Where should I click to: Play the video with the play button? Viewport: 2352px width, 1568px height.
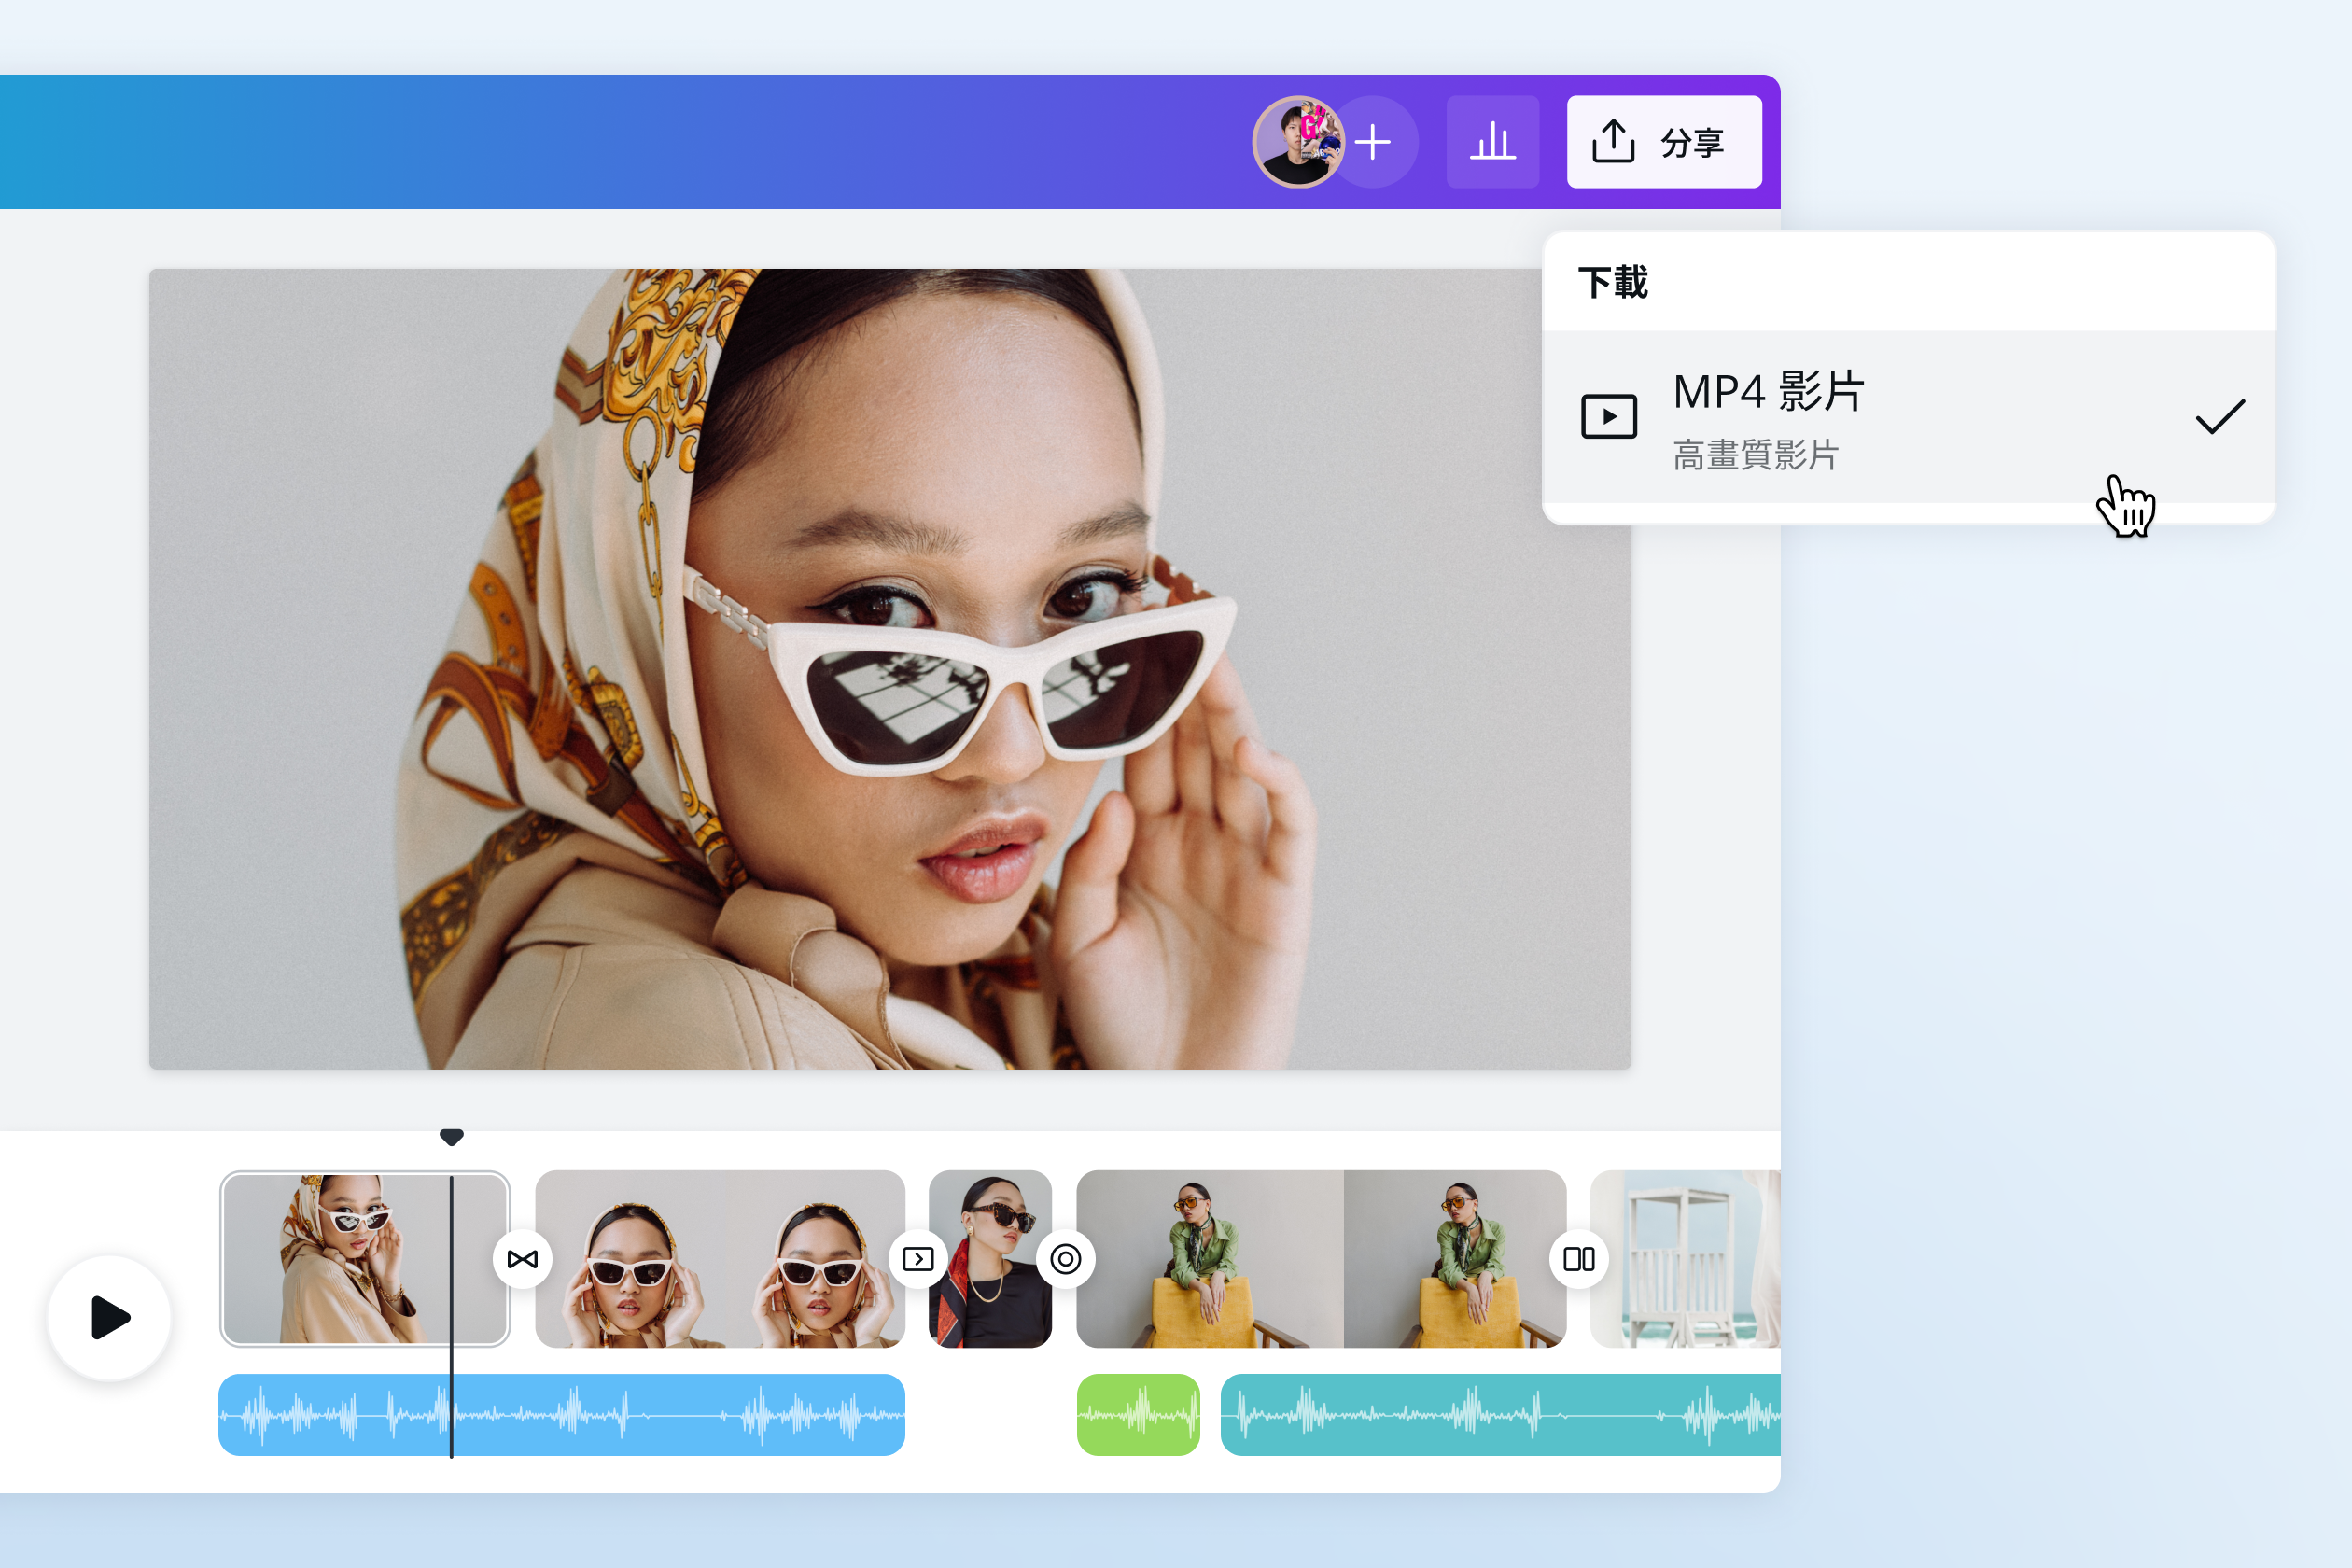[x=110, y=1318]
